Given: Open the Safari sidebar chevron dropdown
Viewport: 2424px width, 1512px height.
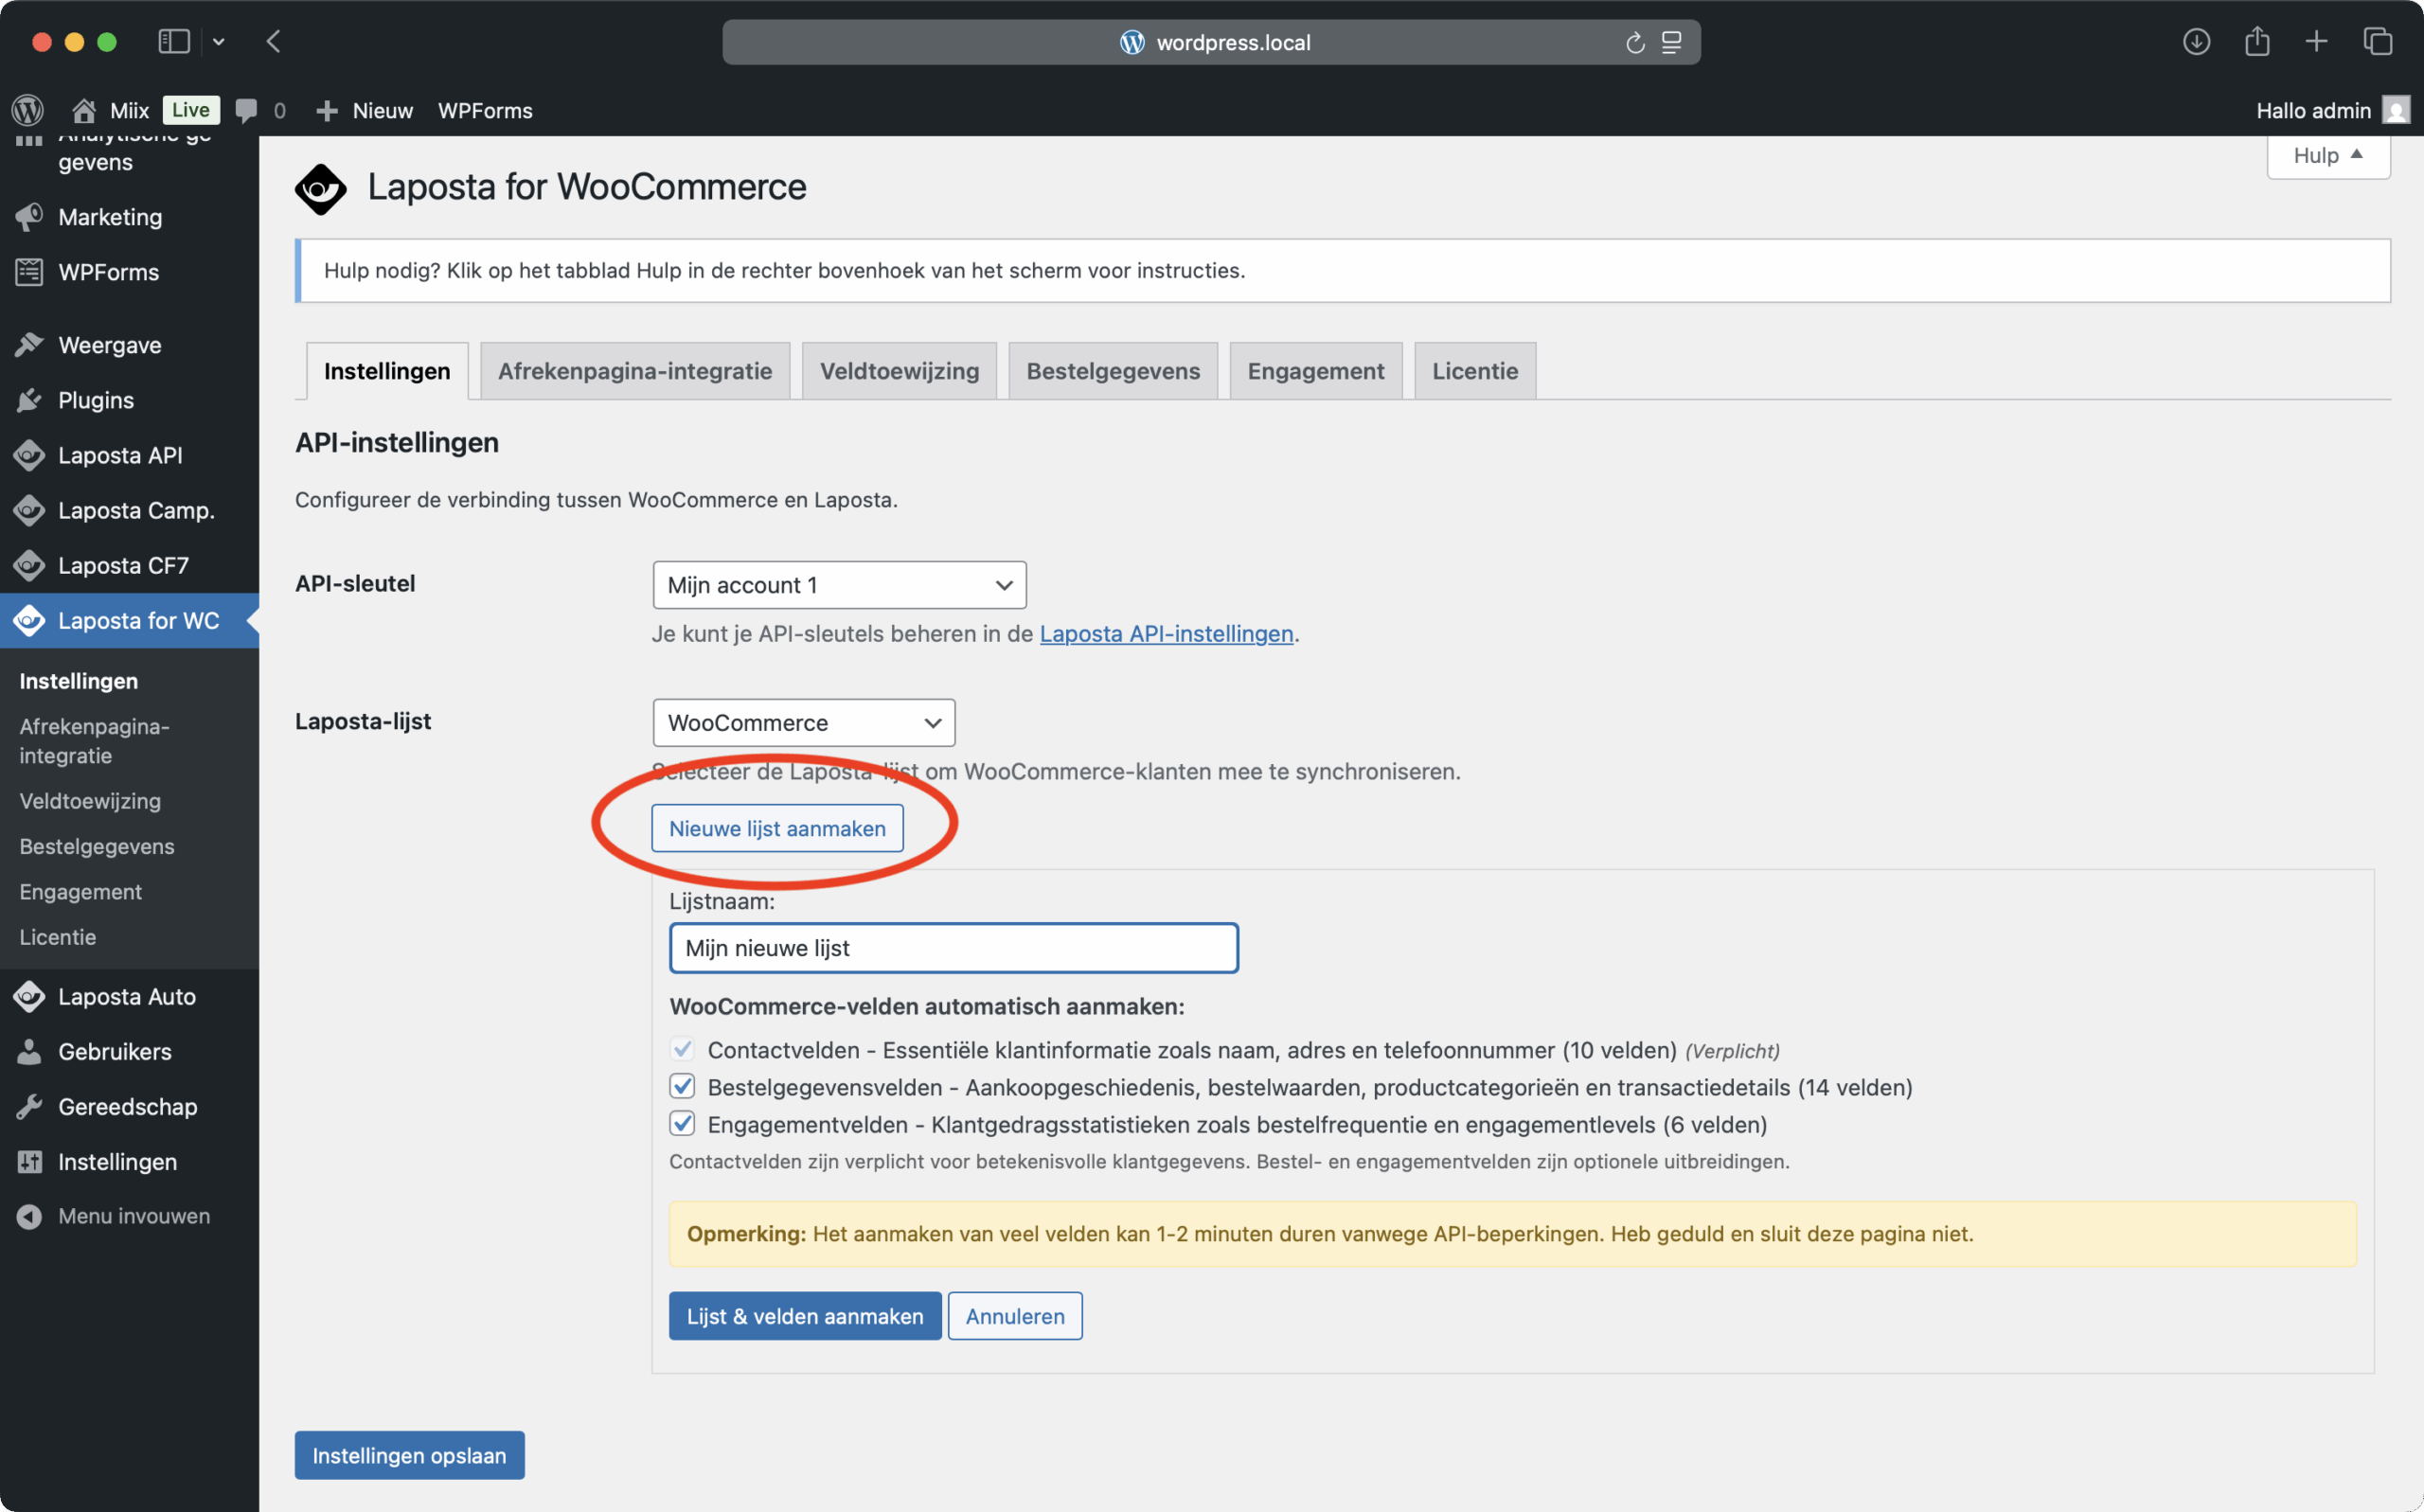Looking at the screenshot, I should click(219, 42).
